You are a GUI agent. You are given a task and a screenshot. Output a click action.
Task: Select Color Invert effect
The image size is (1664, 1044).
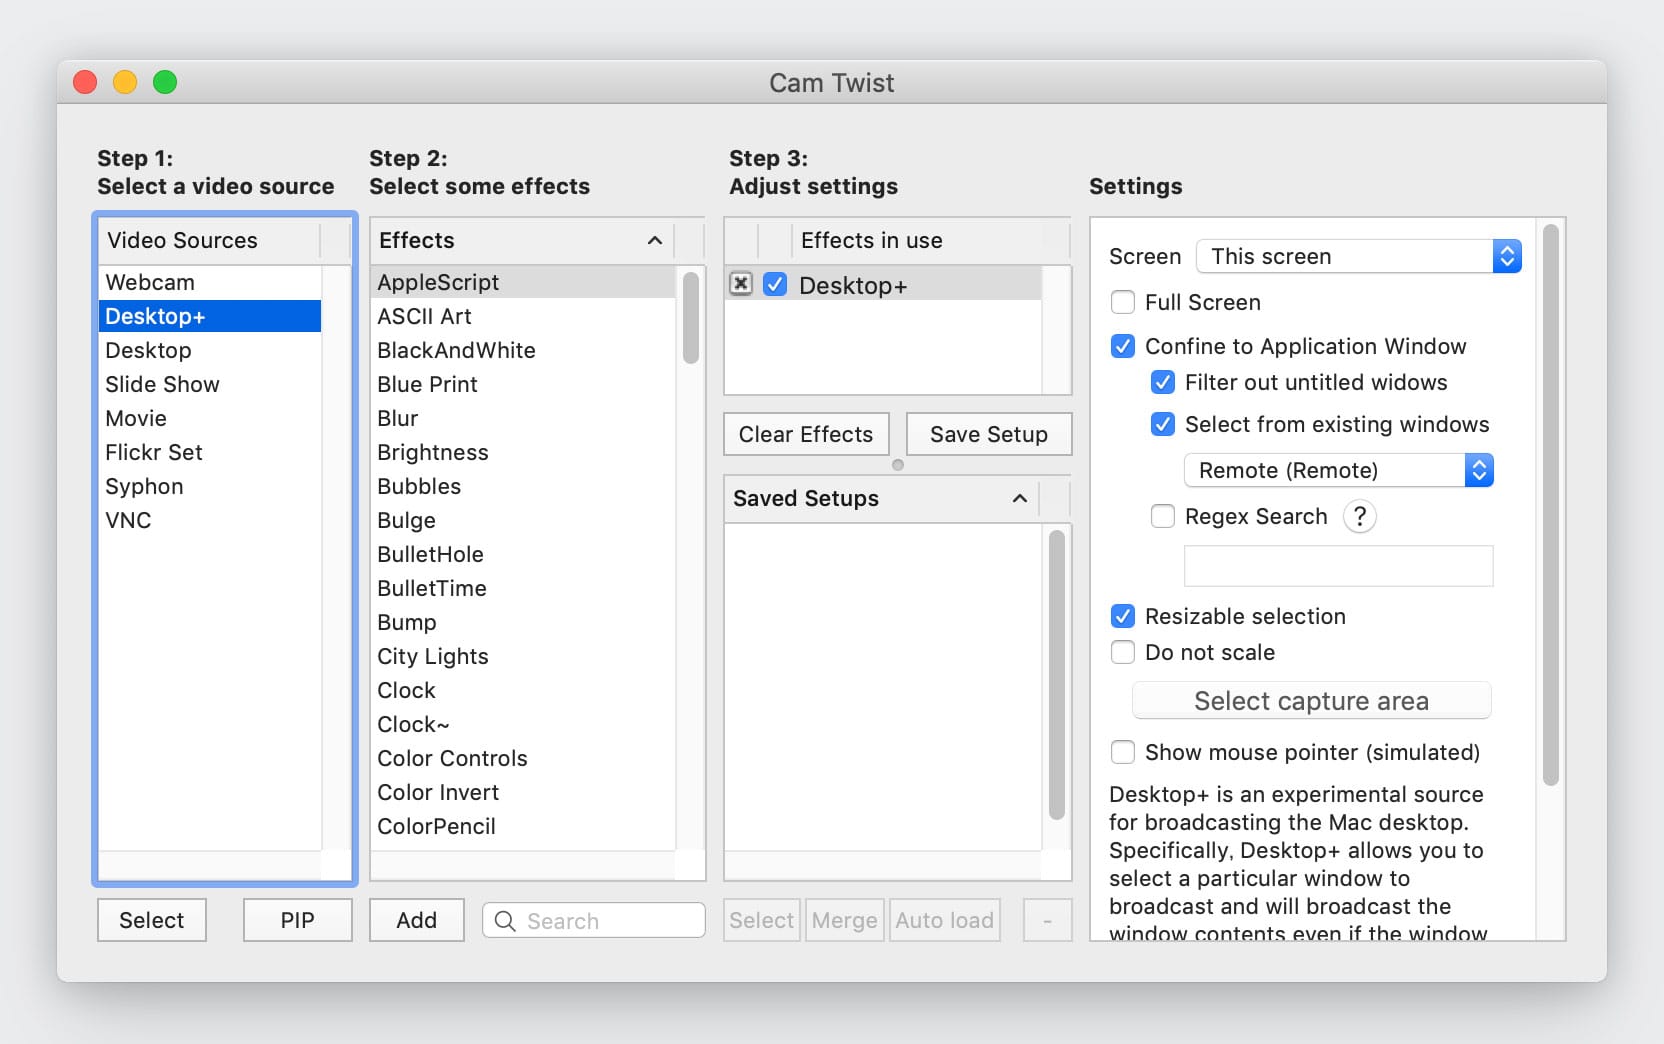[522, 792]
